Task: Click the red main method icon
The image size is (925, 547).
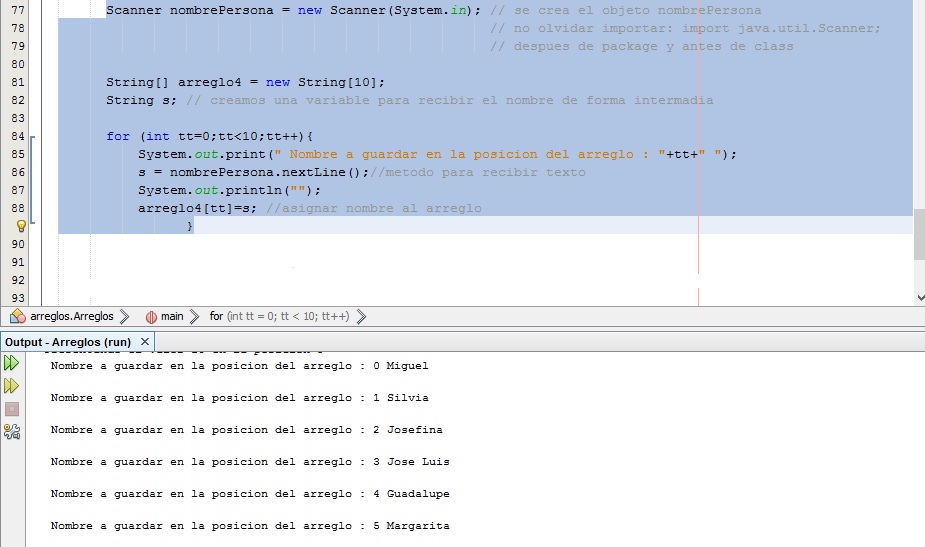Action: [151, 316]
